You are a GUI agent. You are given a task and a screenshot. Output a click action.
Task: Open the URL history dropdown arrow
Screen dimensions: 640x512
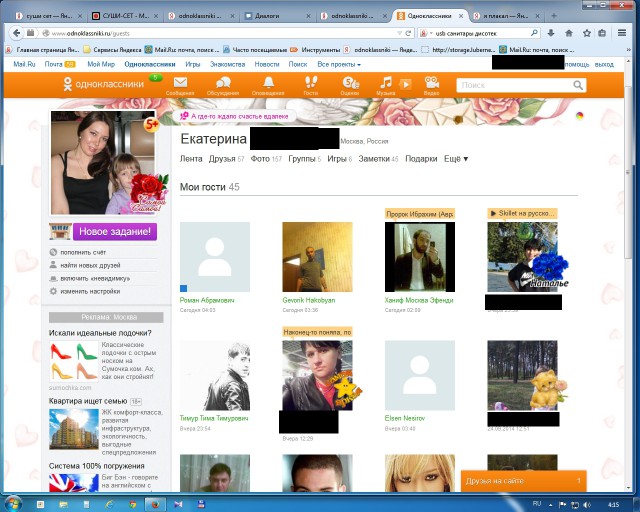point(400,33)
